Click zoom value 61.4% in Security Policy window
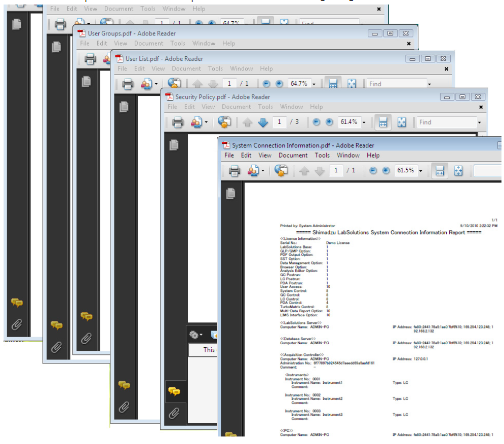The height and width of the screenshot is (444, 504). click(x=349, y=122)
